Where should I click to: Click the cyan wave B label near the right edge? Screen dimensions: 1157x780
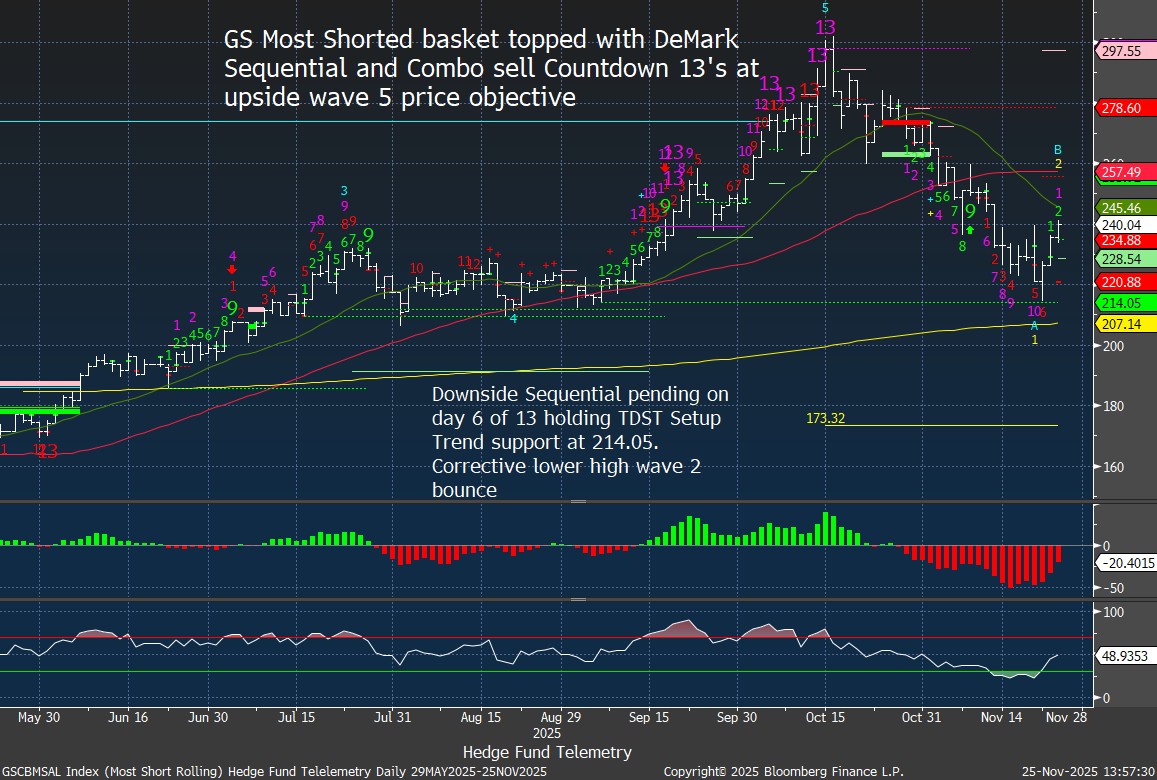click(1059, 149)
